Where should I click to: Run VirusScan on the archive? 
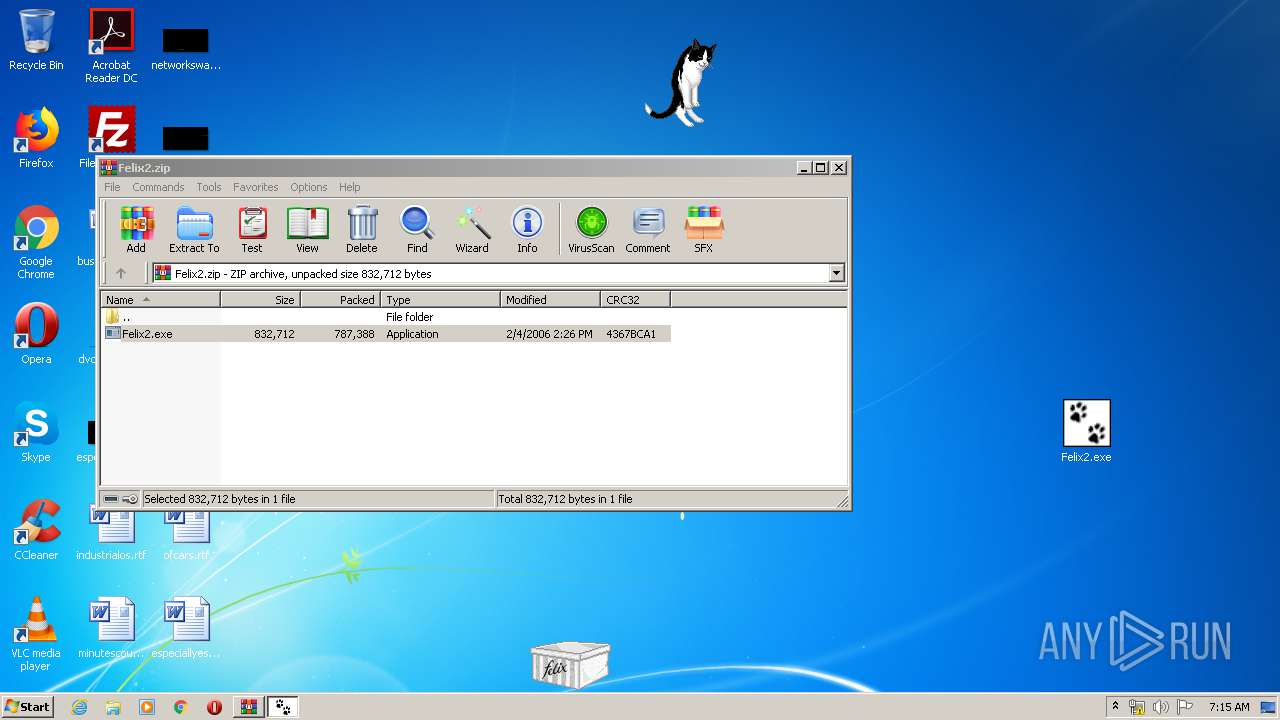pyautogui.click(x=591, y=229)
